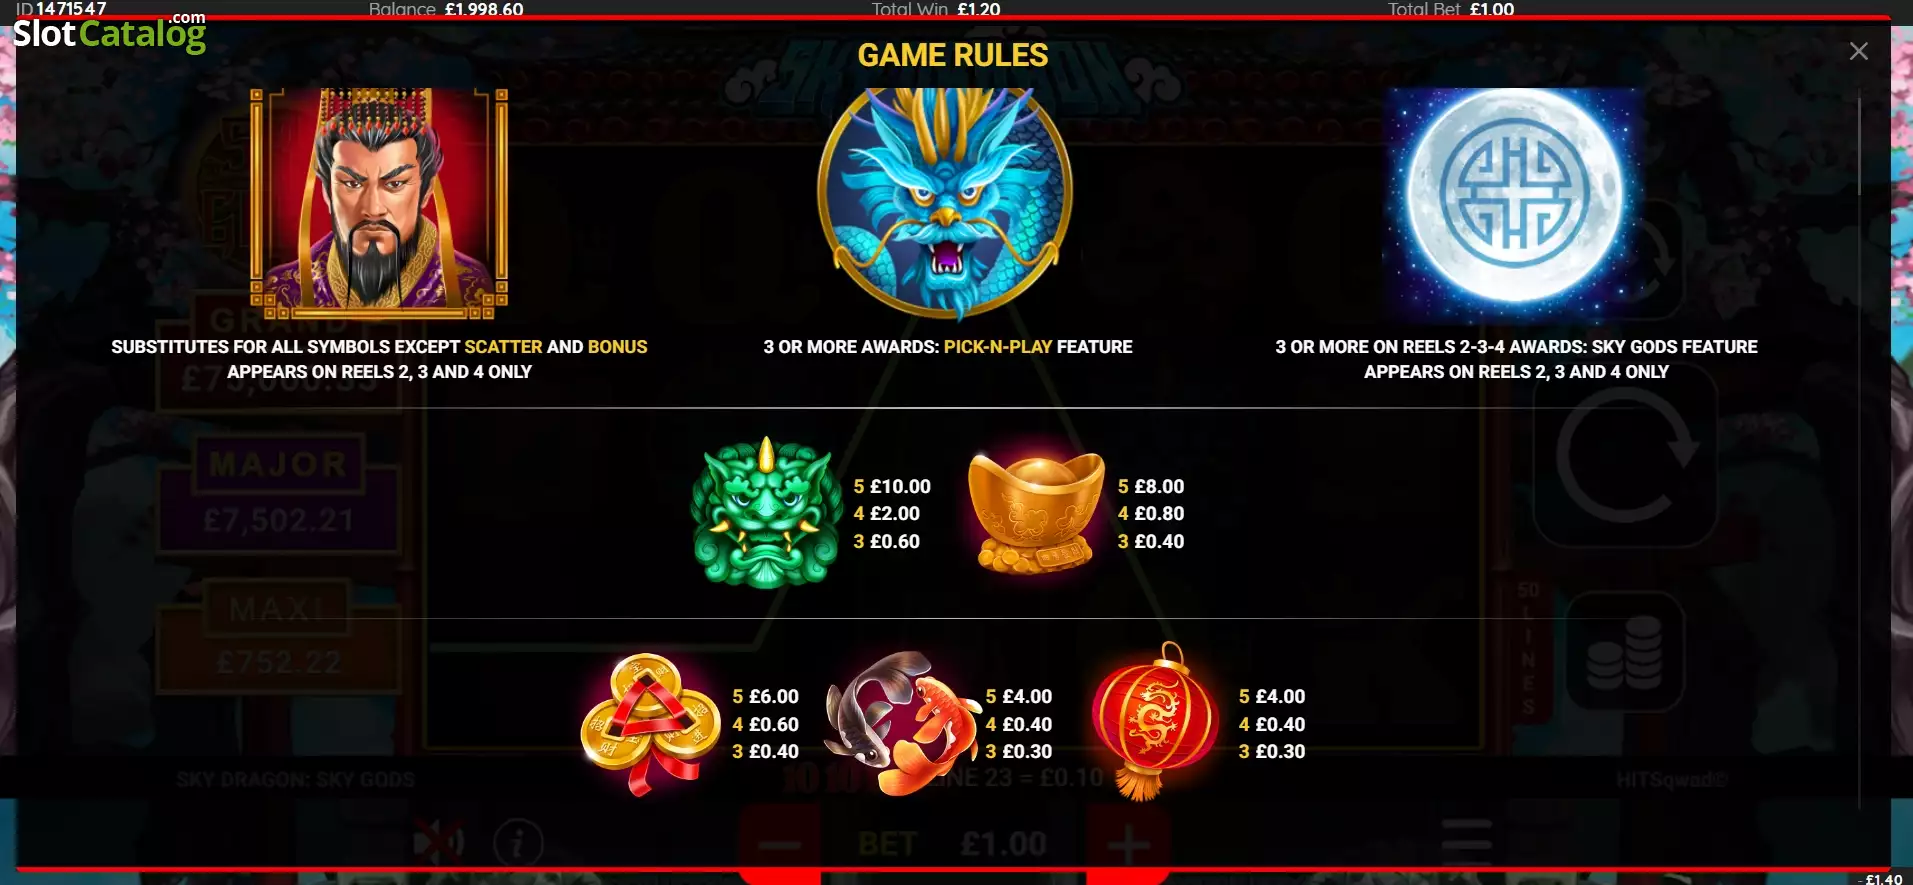The width and height of the screenshot is (1913, 885).
Task: Click the blue dragon scatter symbol
Action: click(x=945, y=203)
